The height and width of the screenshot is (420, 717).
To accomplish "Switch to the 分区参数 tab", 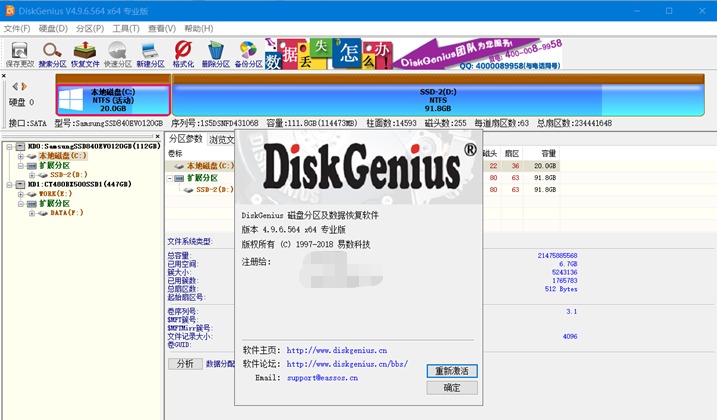I will pyautogui.click(x=185, y=139).
